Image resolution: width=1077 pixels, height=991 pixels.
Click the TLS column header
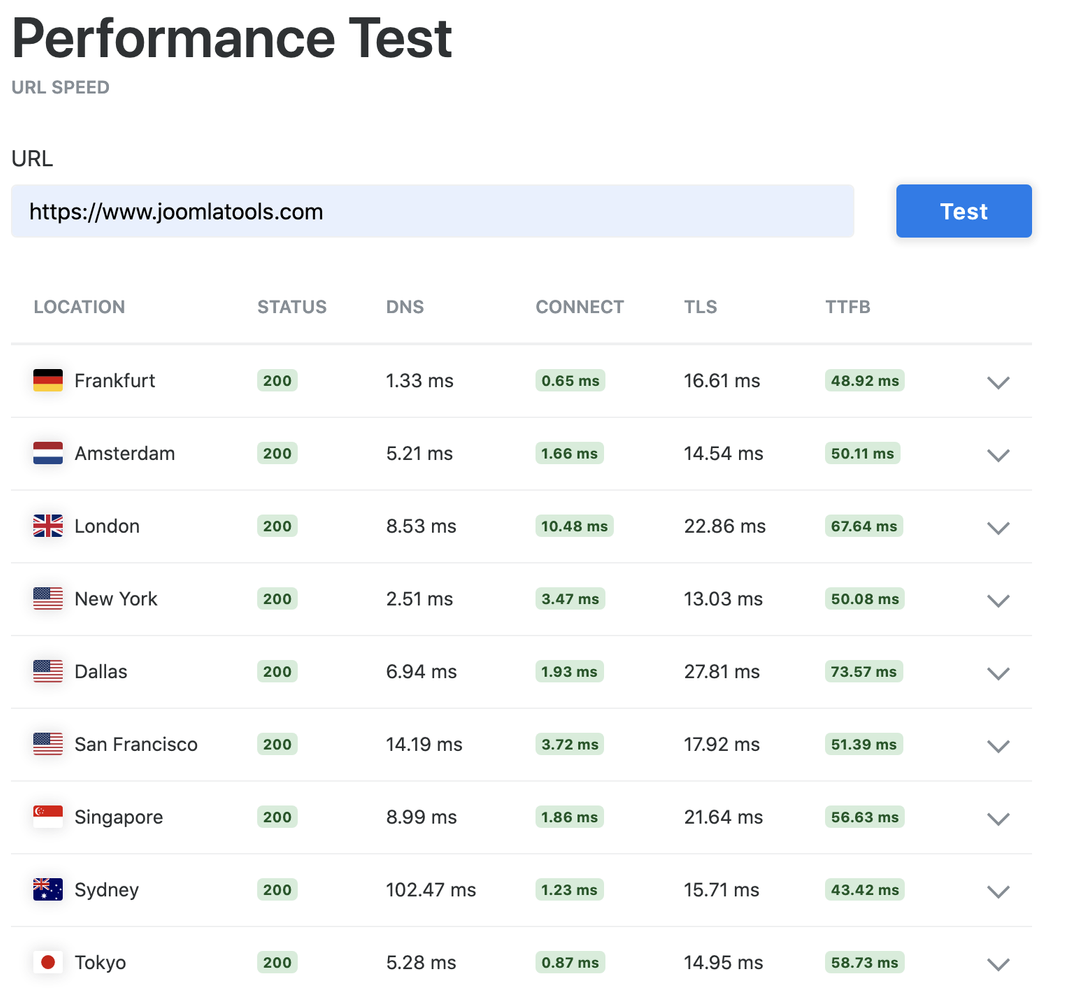click(x=701, y=307)
